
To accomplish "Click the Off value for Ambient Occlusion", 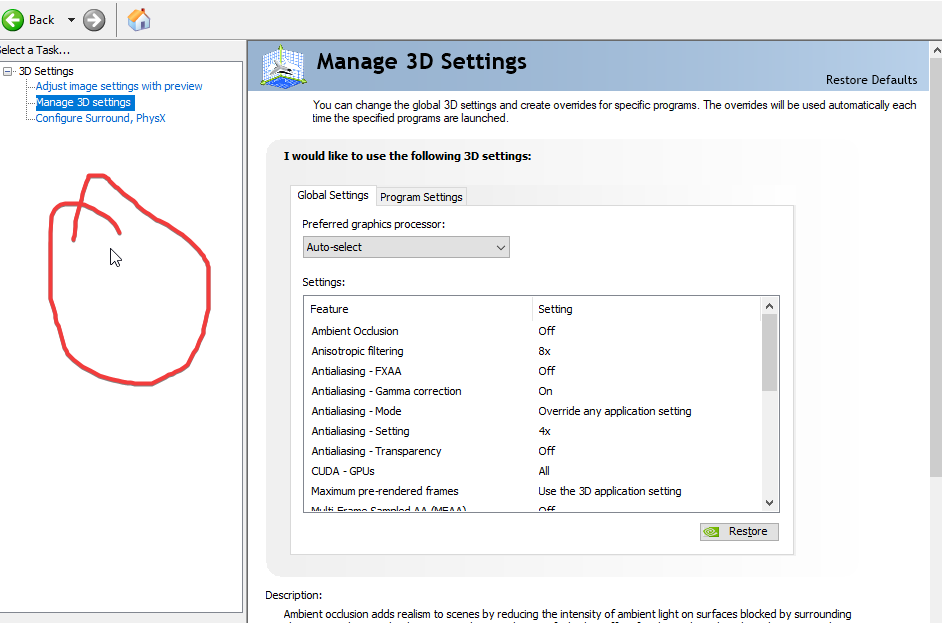I will coord(547,331).
